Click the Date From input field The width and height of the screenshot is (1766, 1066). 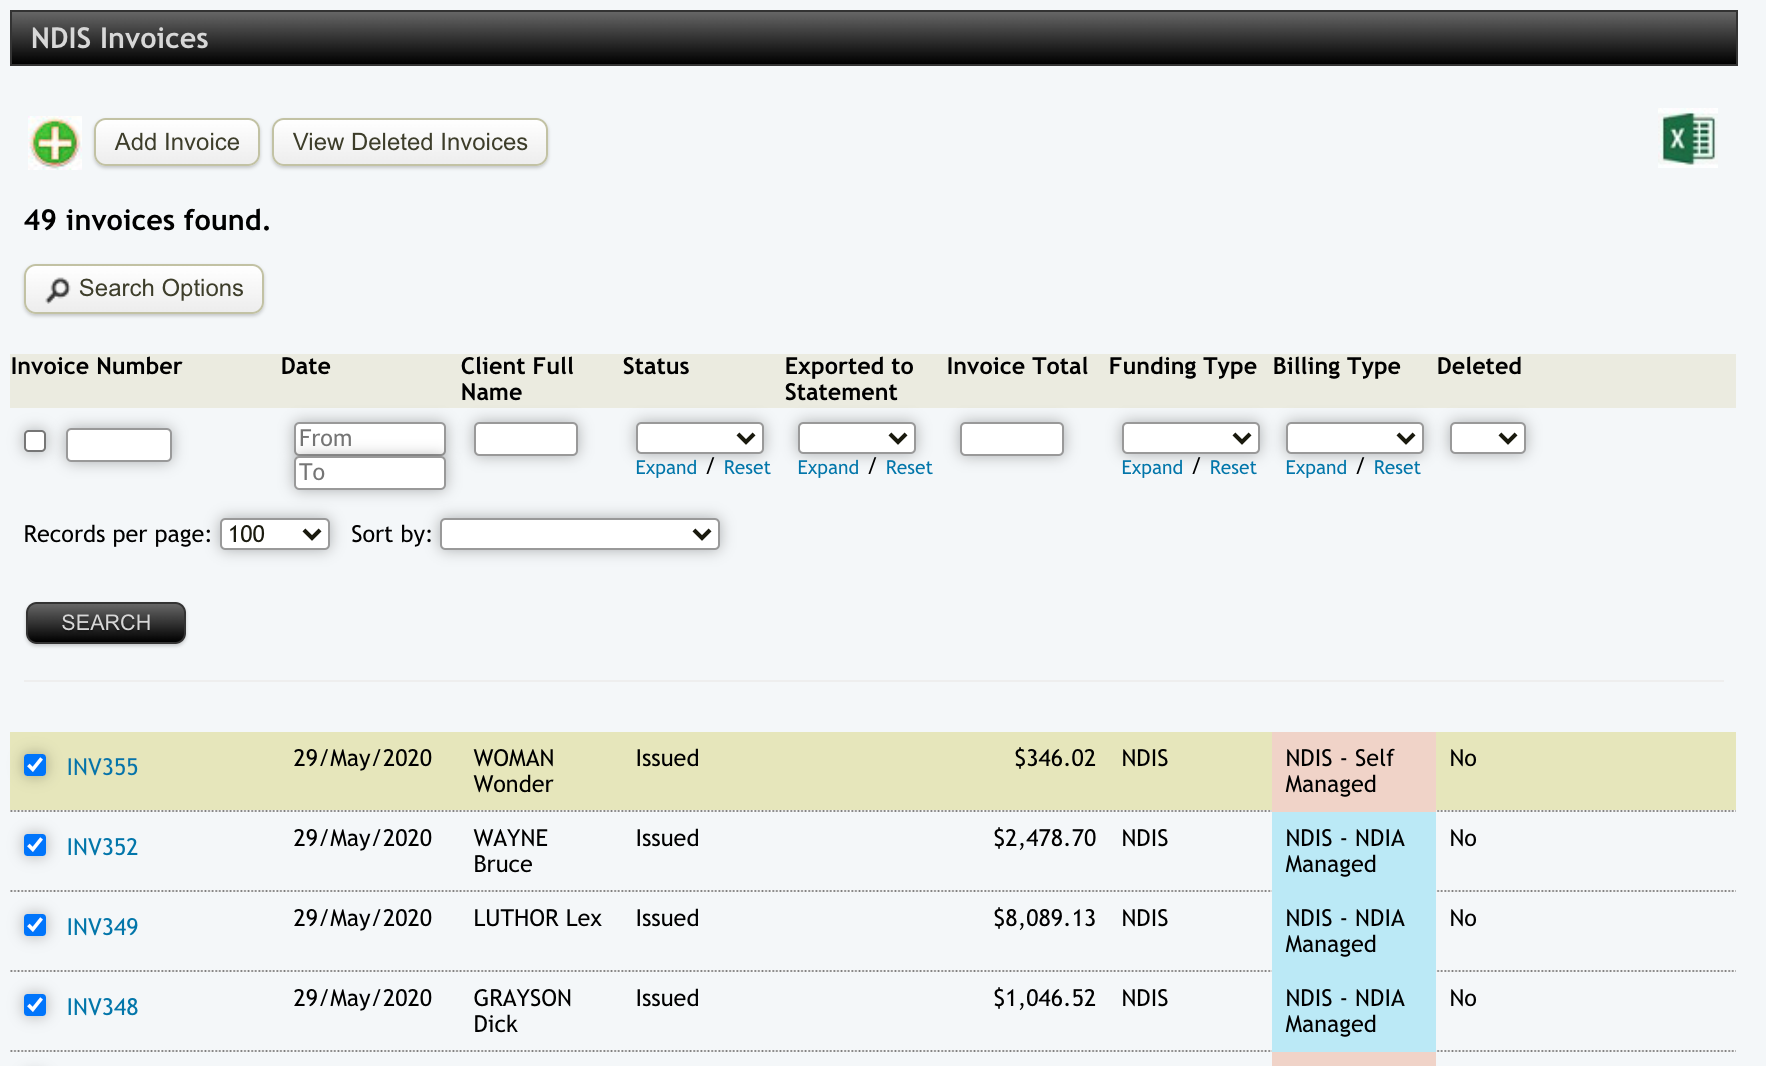[369, 438]
